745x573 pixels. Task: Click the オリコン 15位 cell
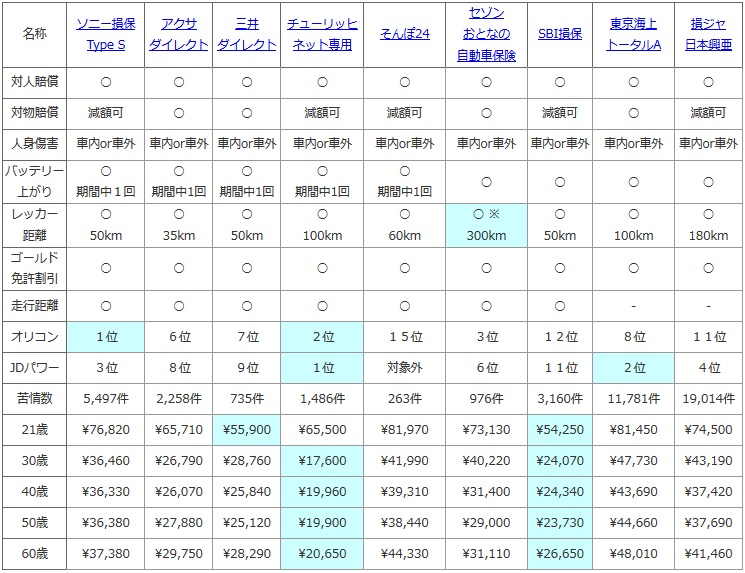click(405, 337)
